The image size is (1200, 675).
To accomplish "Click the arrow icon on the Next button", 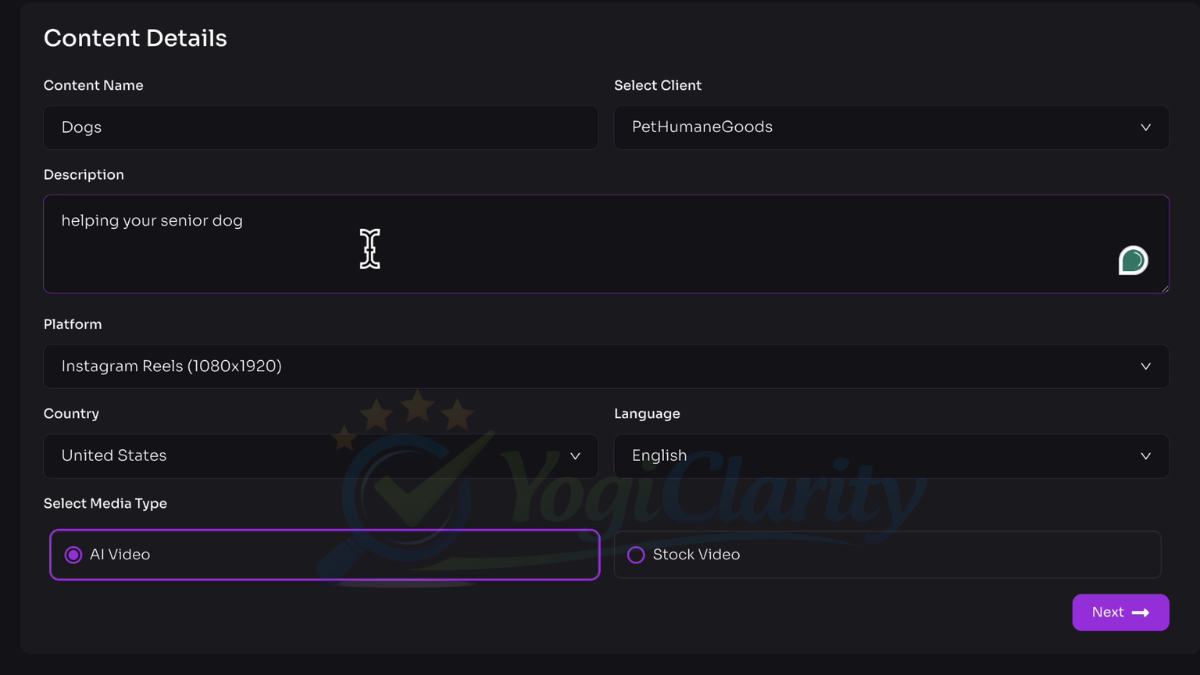I will tap(1140, 613).
